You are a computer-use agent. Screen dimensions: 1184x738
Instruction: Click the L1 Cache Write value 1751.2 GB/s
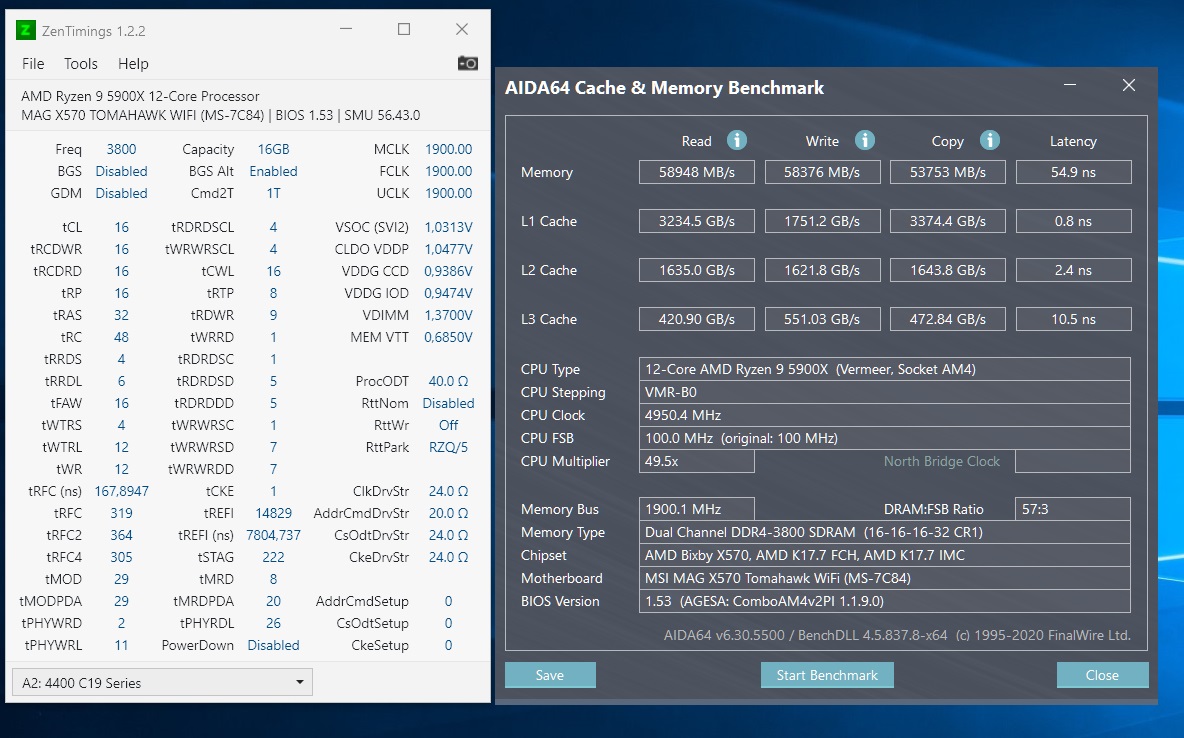coord(822,221)
